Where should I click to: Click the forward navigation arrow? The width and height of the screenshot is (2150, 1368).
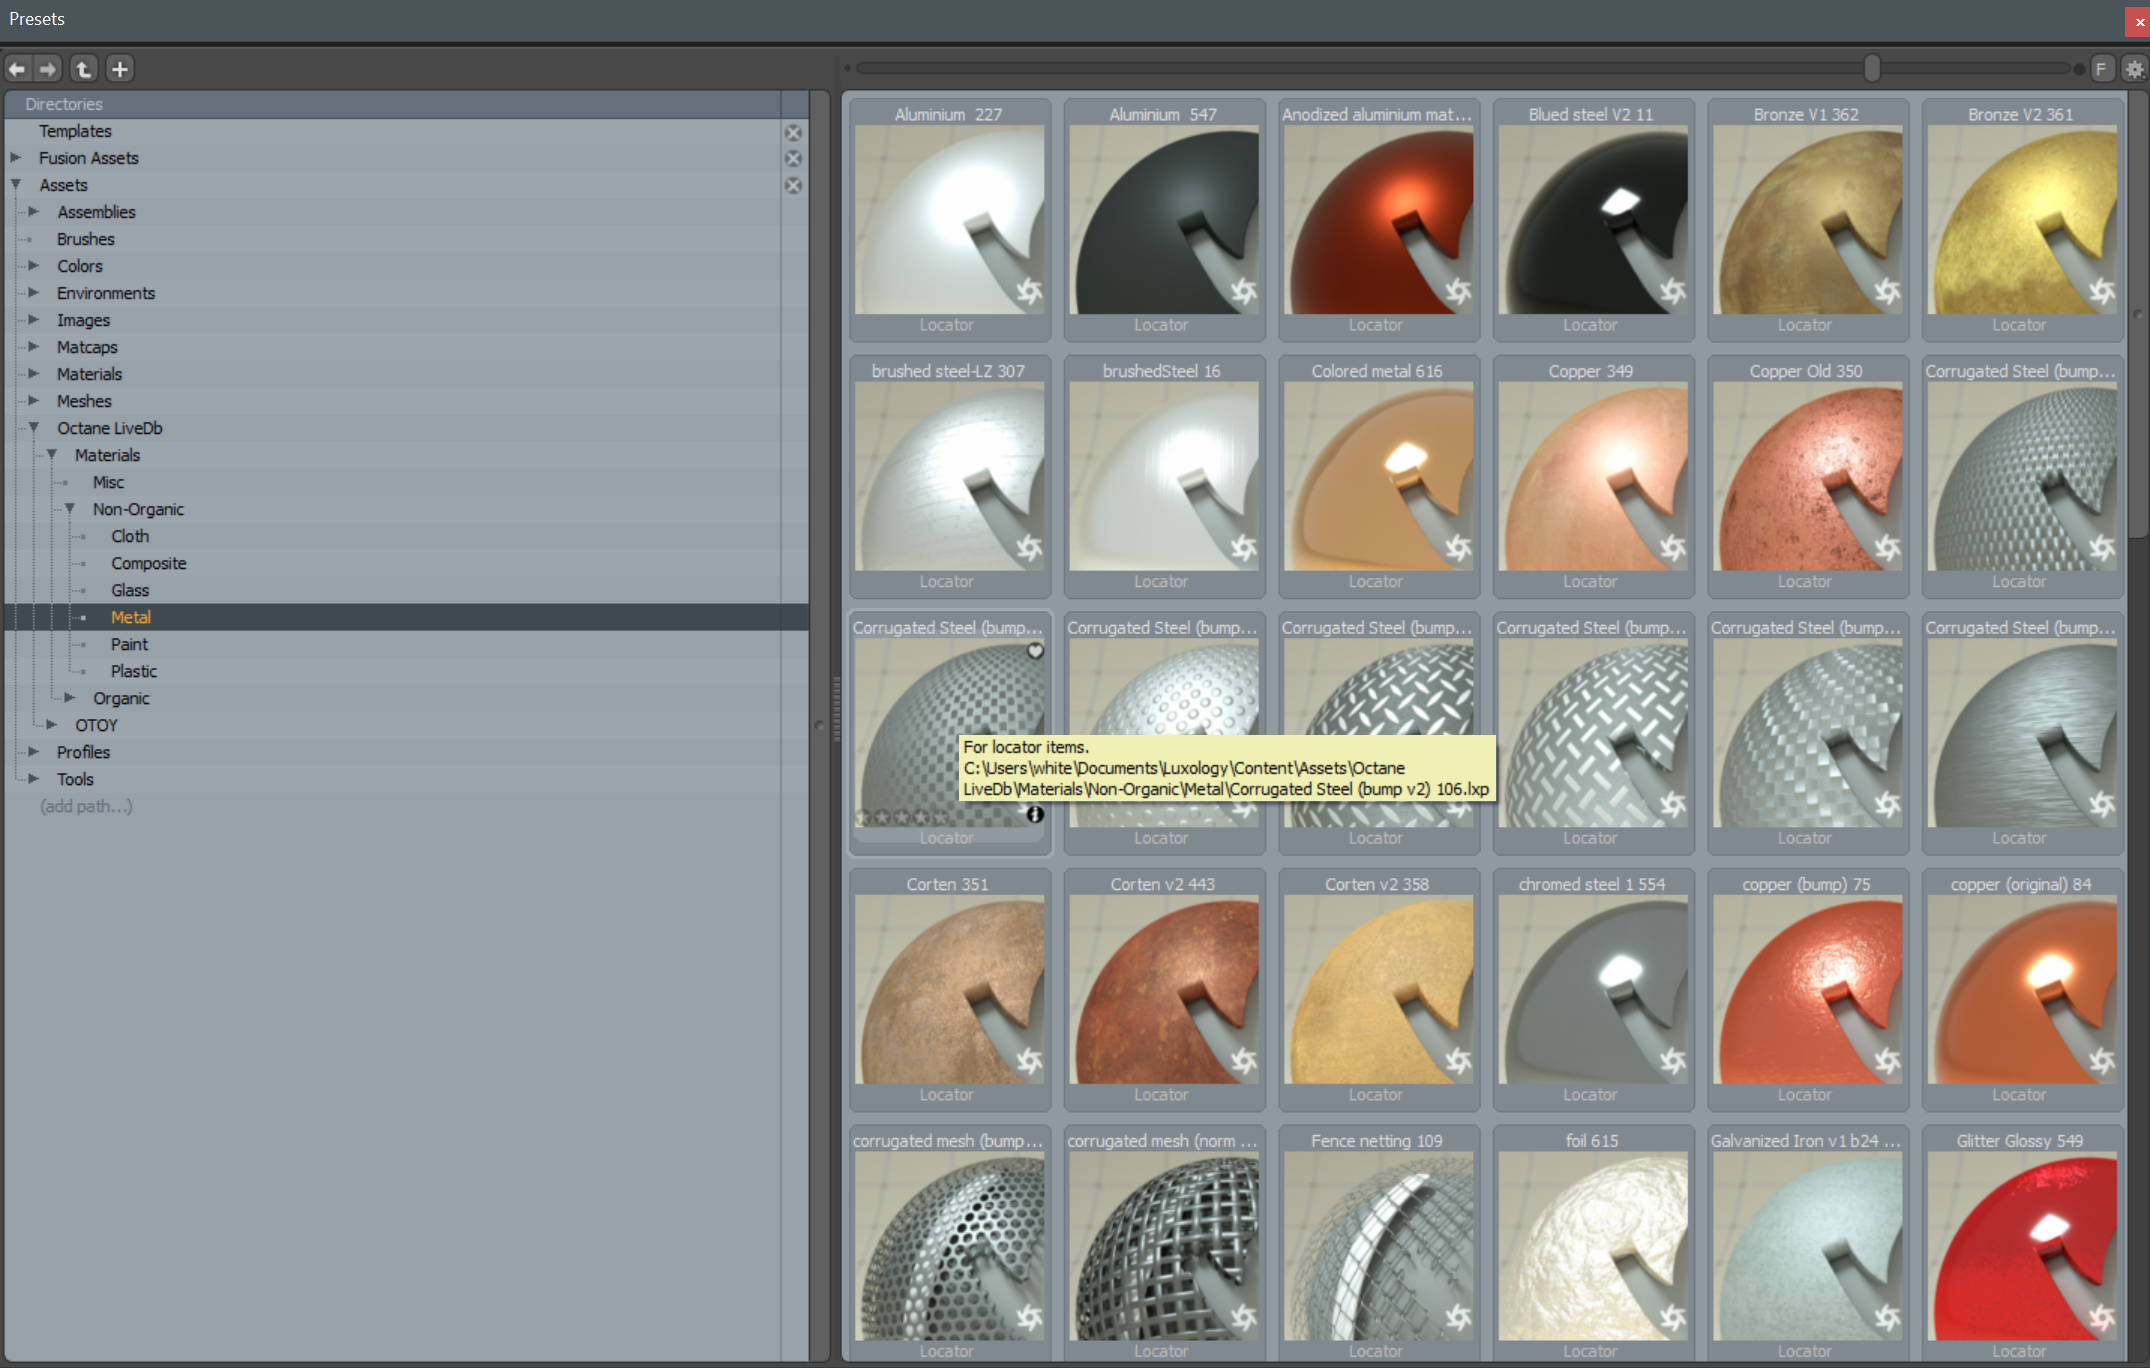point(47,69)
